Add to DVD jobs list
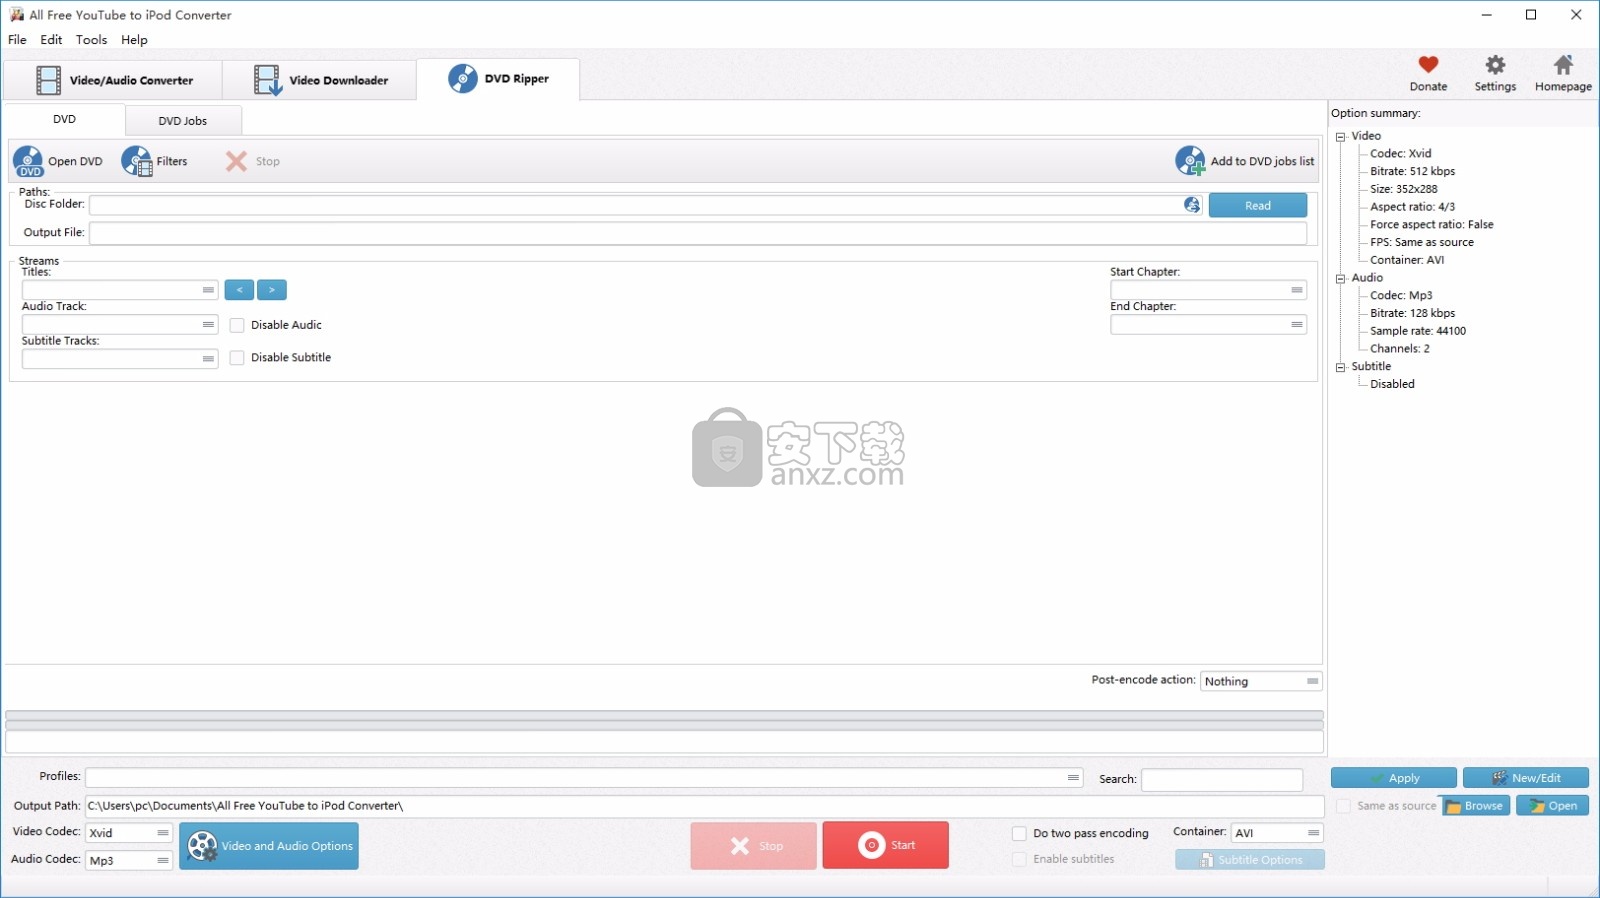Image resolution: width=1600 pixels, height=898 pixels. 1245,161
